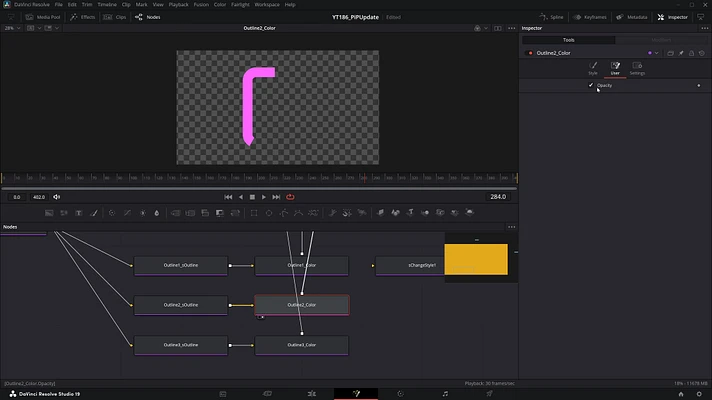Toggle the Clips panel
This screenshot has height=400, width=712.
114,17
